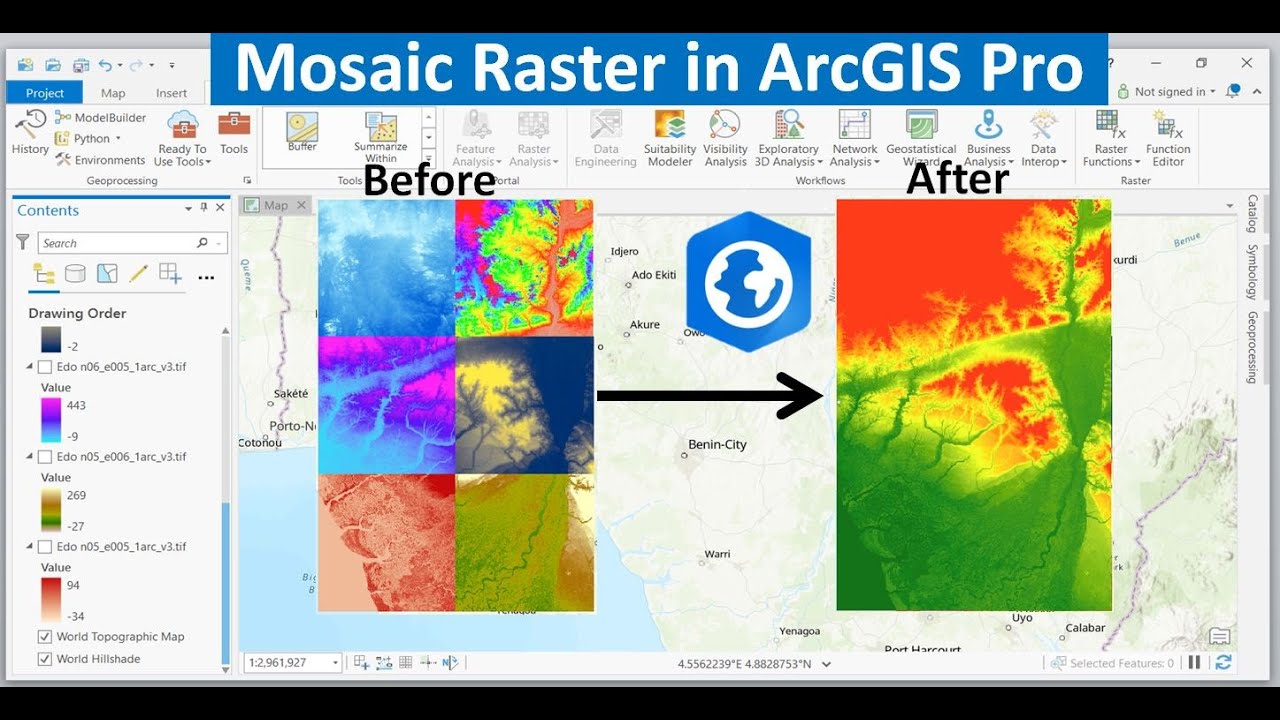Screen dimensions: 1280x720
Task: Toggle Edo n05_e005_1arc_v3.tif layer visibility
Action: tap(44, 547)
